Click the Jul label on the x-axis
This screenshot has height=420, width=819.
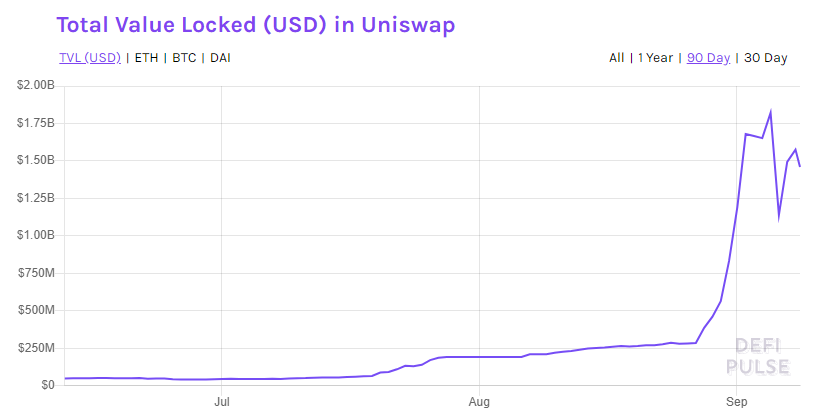222,402
